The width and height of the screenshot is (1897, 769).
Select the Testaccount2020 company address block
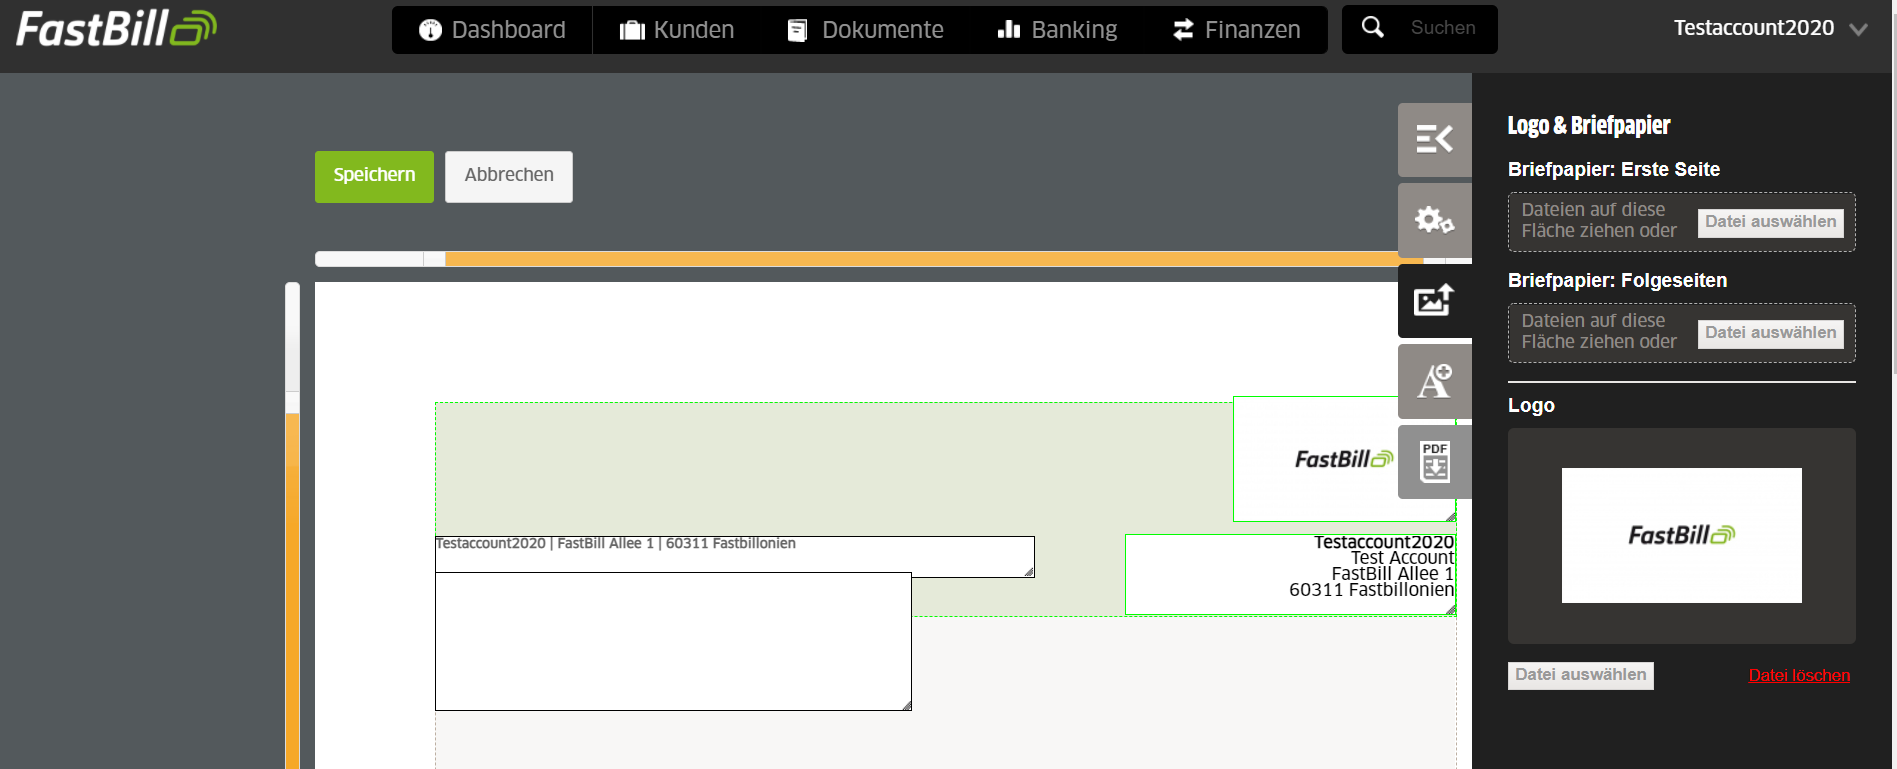1290,574
